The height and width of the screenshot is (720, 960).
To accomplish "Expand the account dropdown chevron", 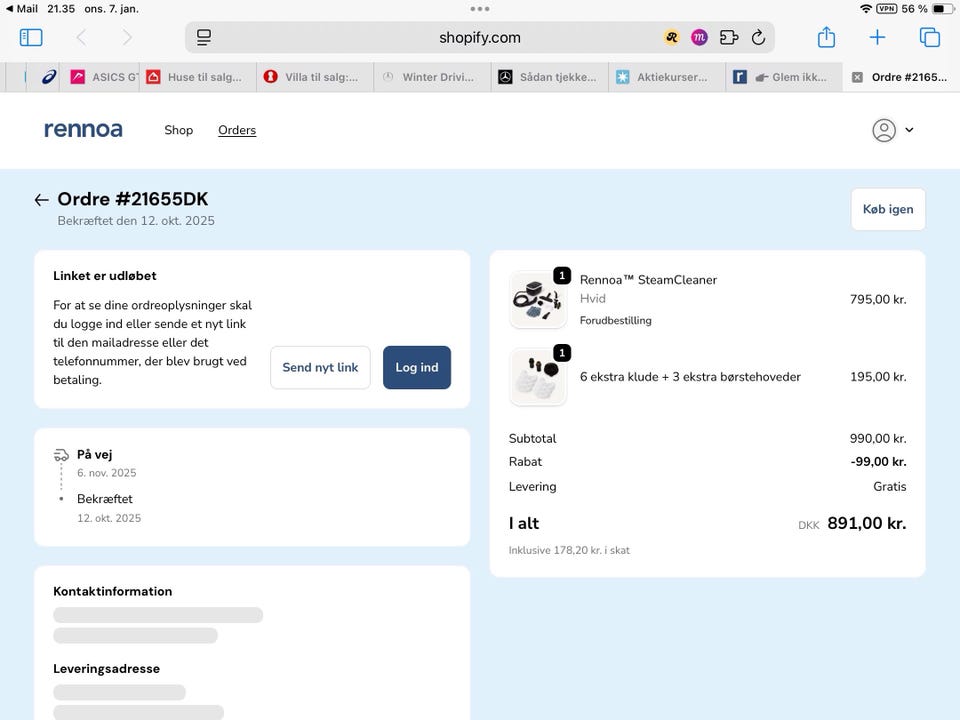I will point(909,130).
